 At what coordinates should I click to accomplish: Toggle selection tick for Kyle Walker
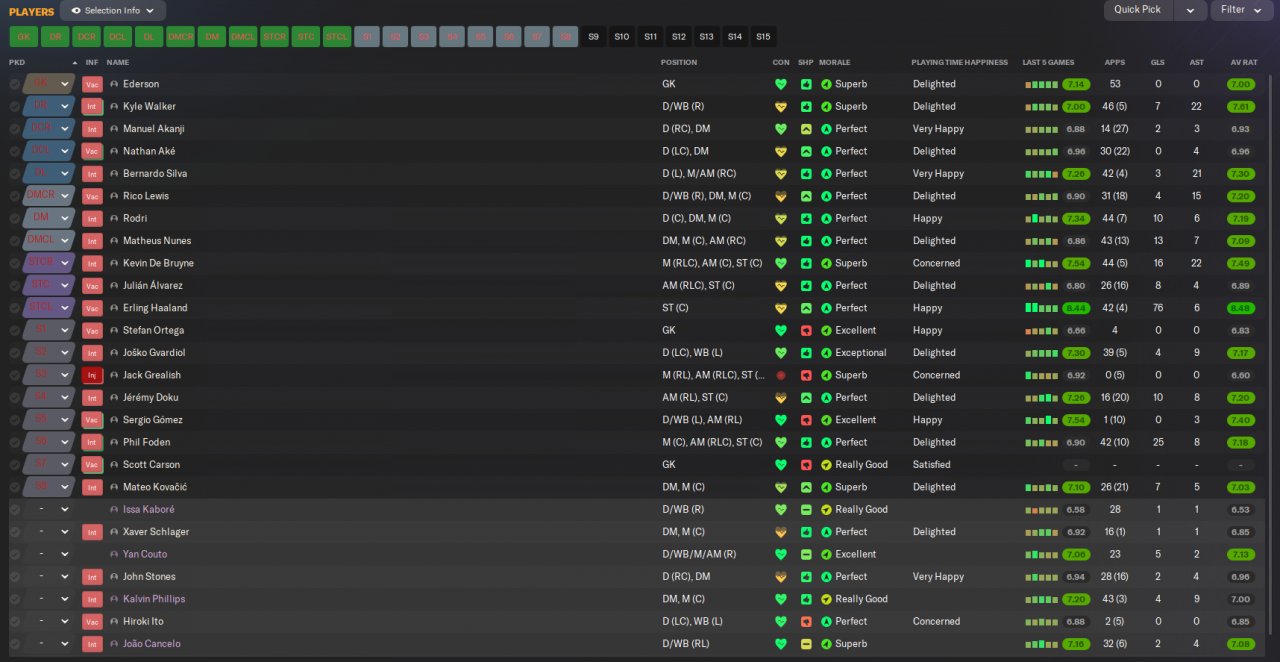[14, 107]
